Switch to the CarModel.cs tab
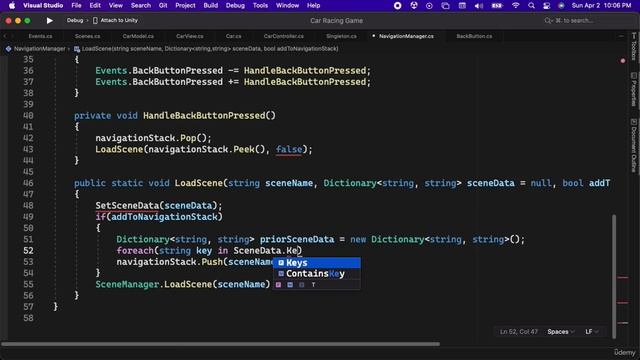Screen dimensions: 640x360 point(138,36)
